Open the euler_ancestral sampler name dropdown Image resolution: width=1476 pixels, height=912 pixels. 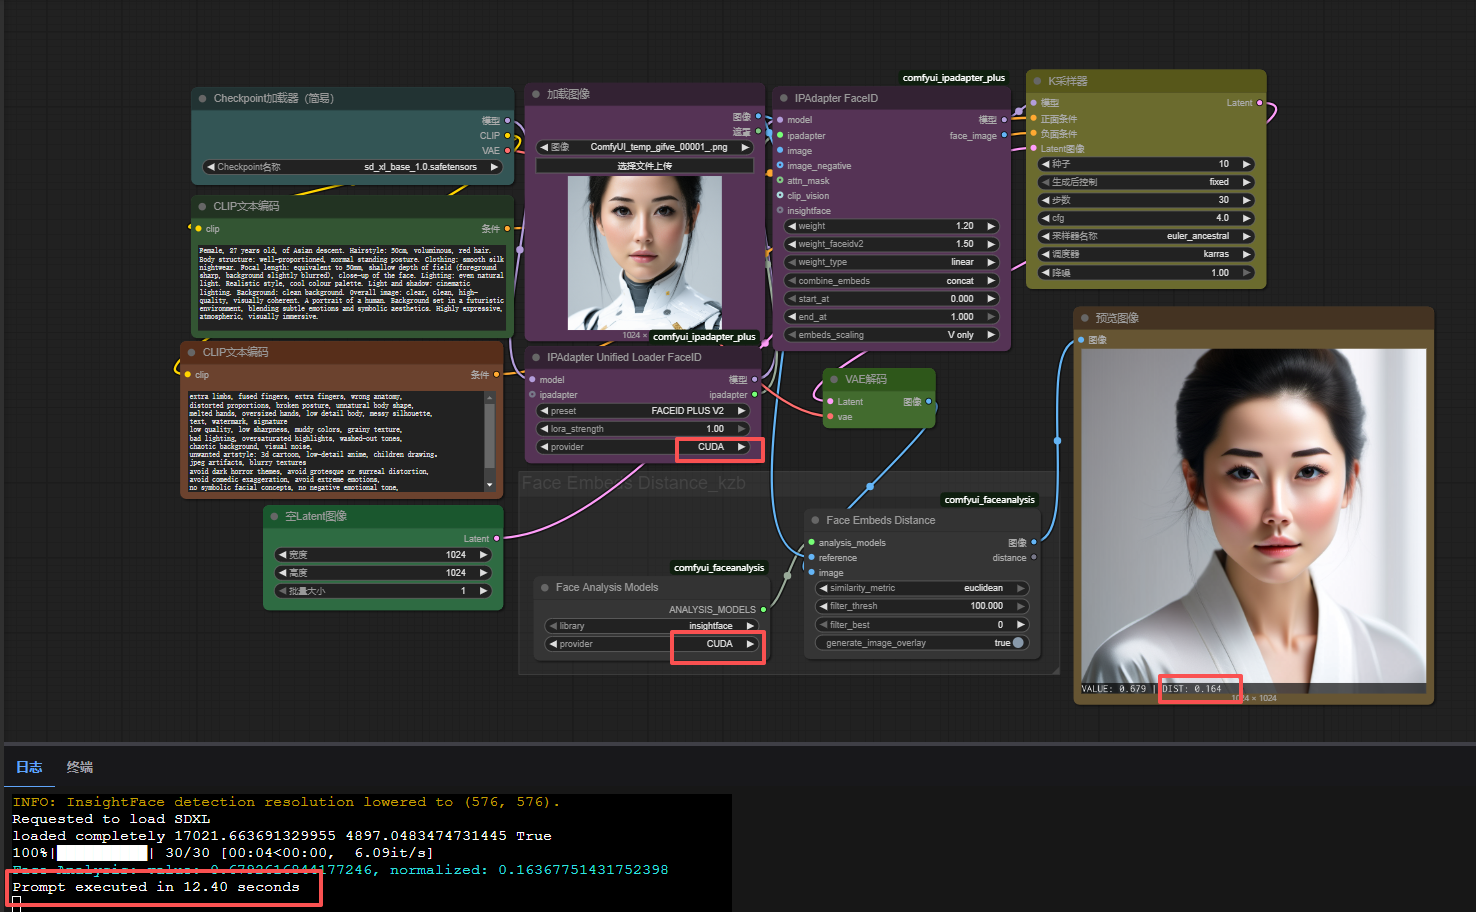click(x=1145, y=235)
